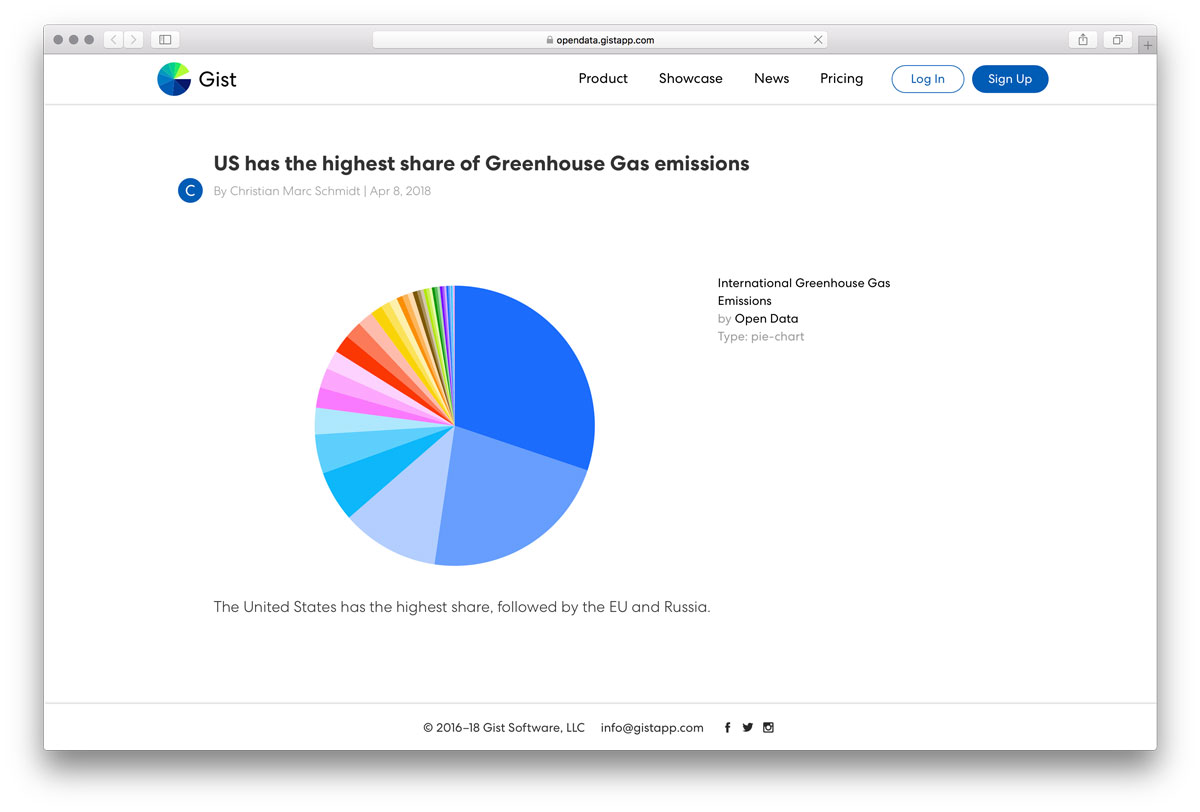The image size is (1200, 812).
Task: Click the Log In button
Action: (x=928, y=79)
